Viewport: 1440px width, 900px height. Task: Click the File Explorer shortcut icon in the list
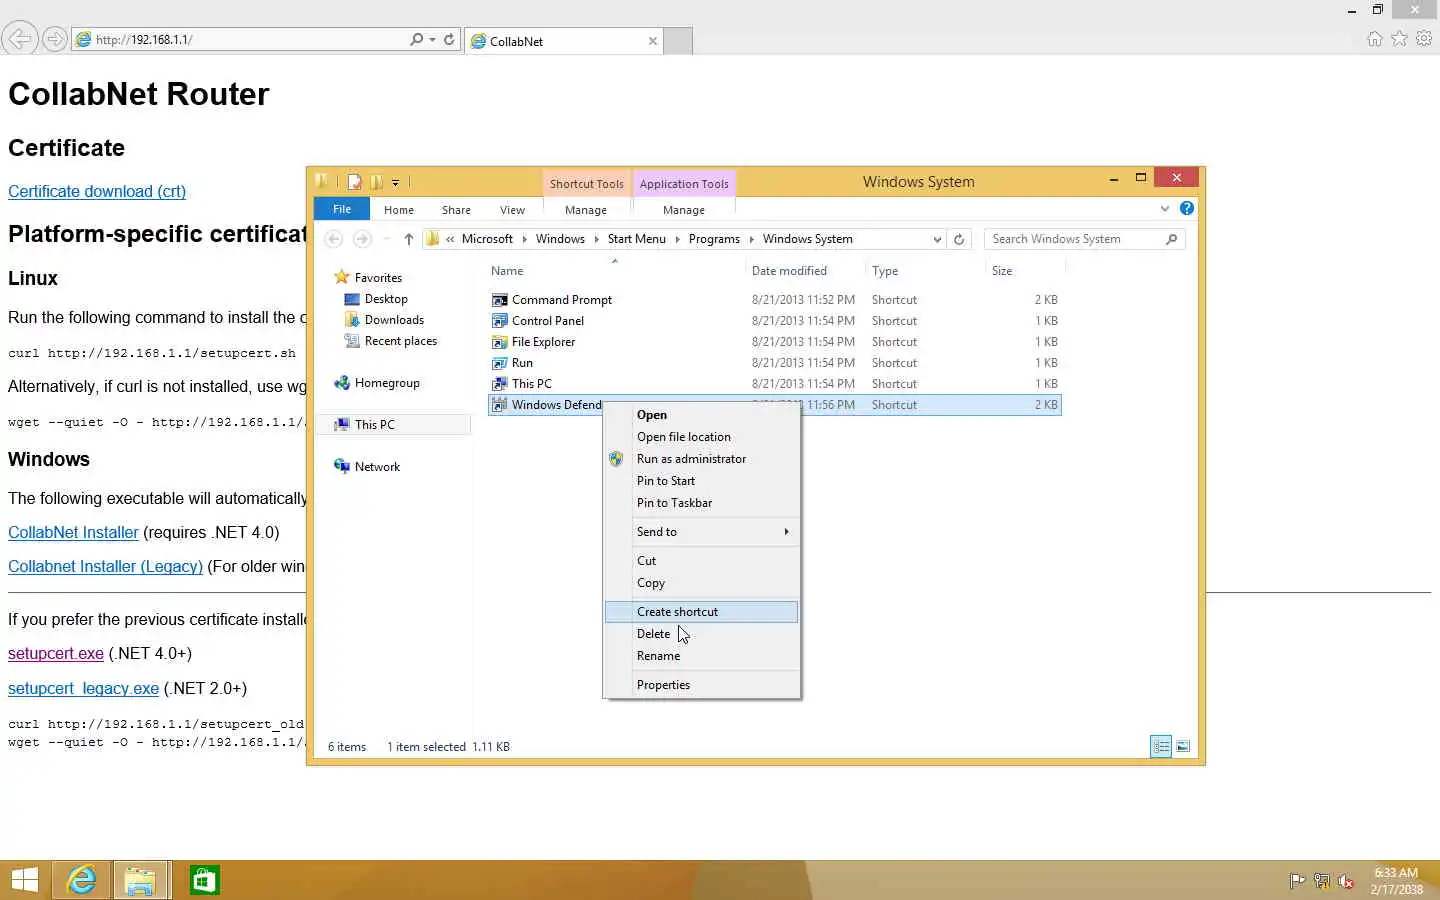point(500,342)
